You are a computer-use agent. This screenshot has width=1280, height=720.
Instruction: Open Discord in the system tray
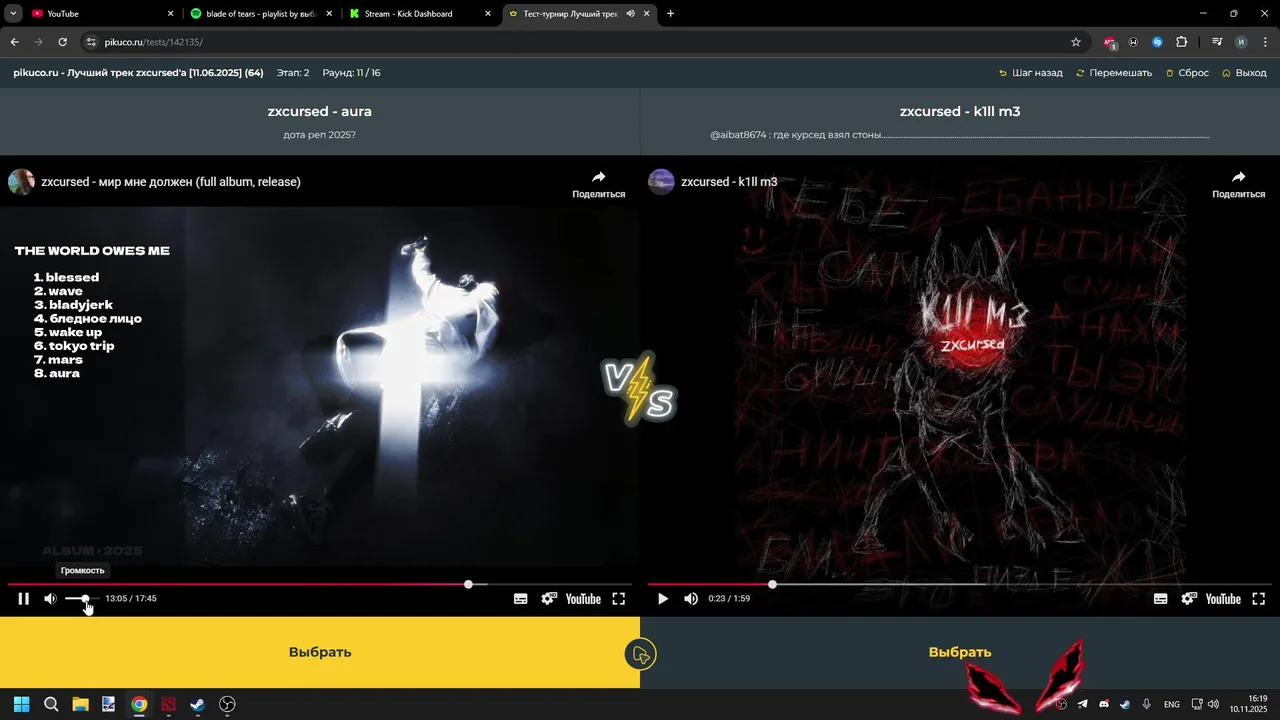(1104, 704)
